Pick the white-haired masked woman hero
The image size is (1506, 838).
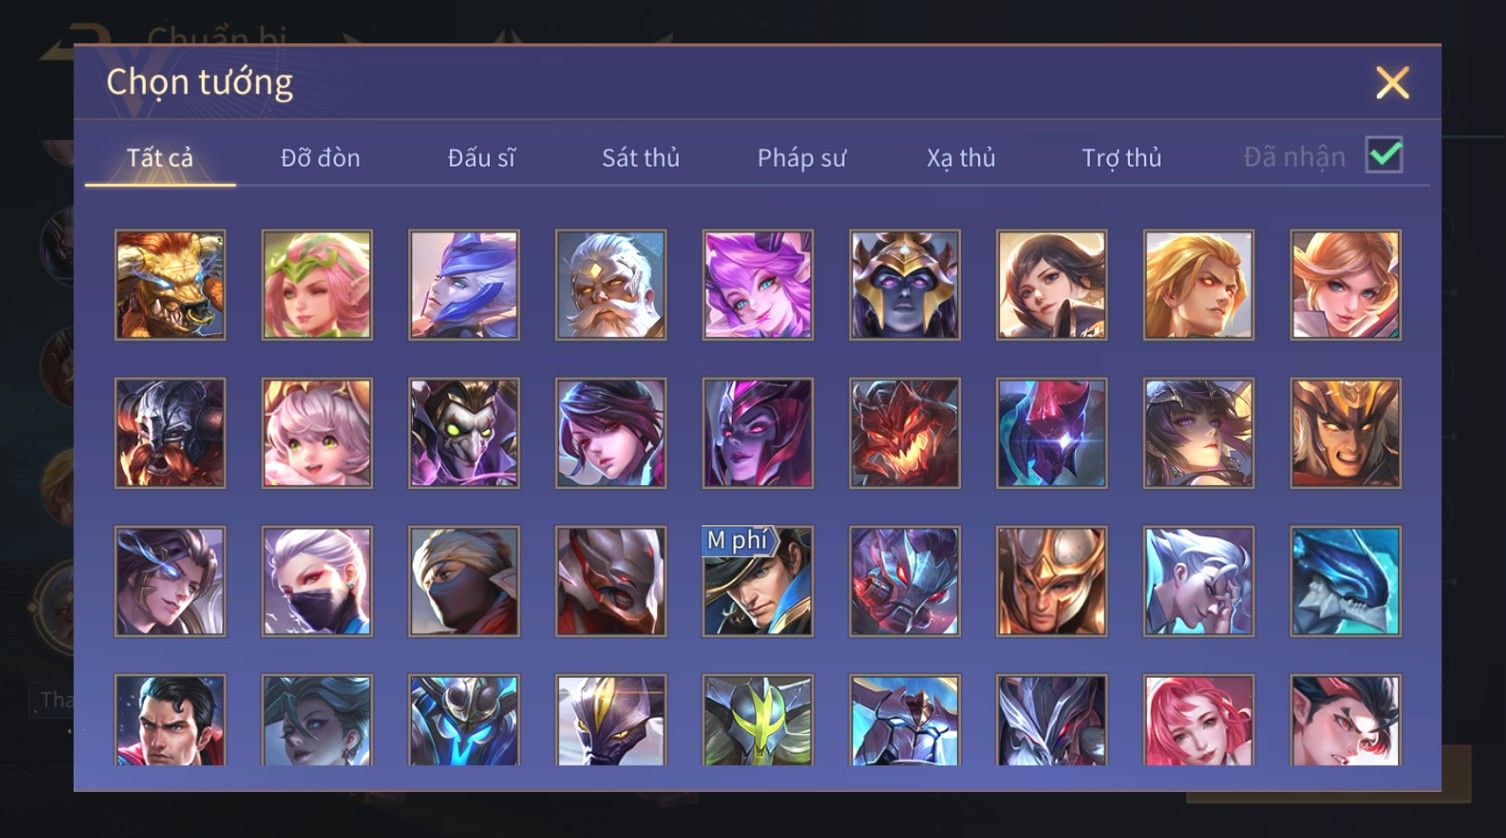click(x=317, y=582)
